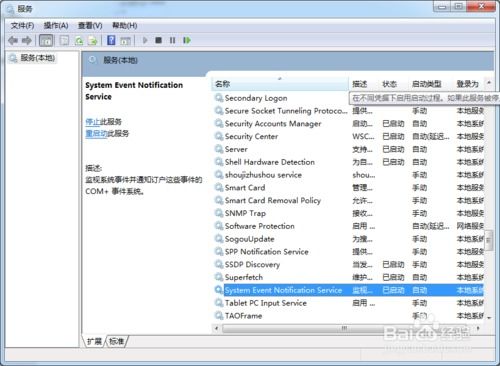Select the SPP Notification Service row
This screenshot has height=366, width=500.
[348, 252]
